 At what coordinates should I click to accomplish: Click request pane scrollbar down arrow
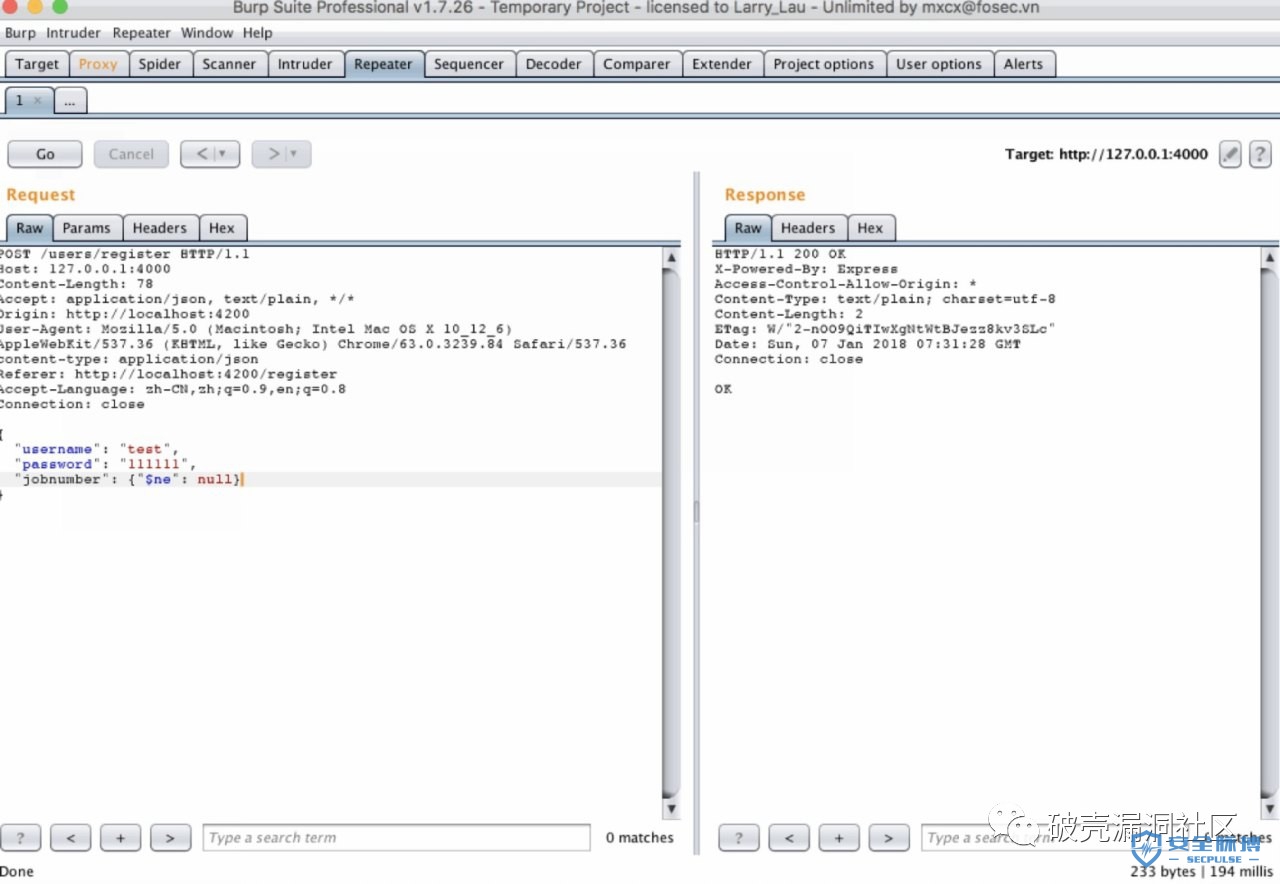[x=671, y=808]
